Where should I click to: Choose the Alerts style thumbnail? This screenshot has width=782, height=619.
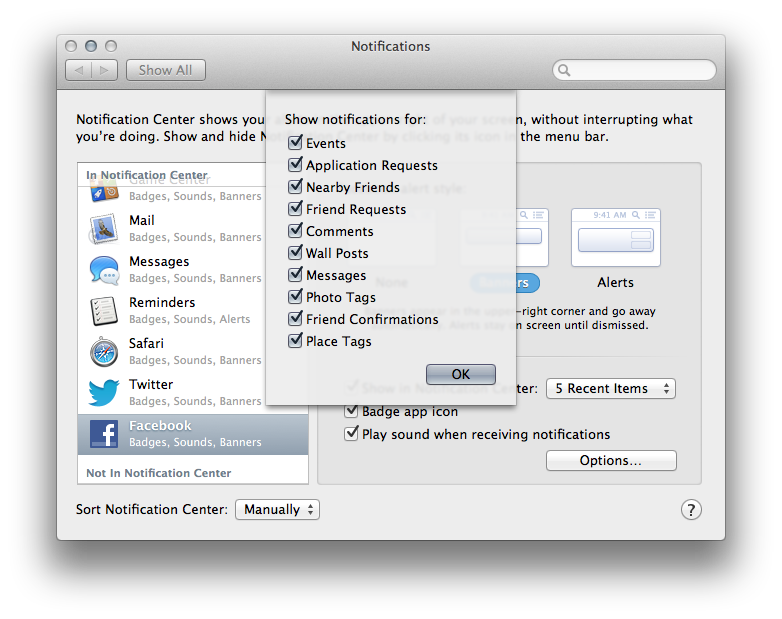(x=615, y=238)
